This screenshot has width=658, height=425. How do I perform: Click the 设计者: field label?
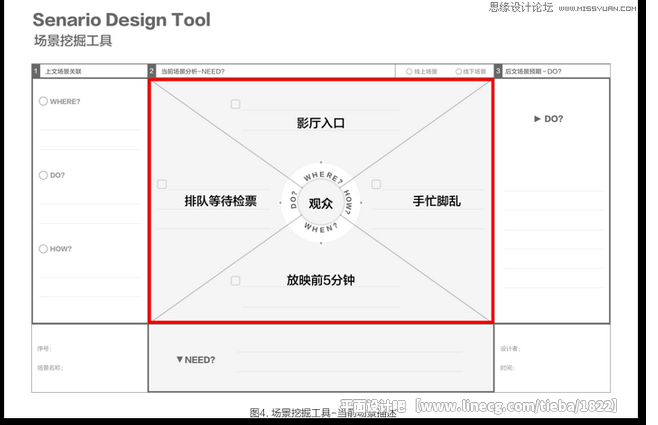click(x=510, y=349)
